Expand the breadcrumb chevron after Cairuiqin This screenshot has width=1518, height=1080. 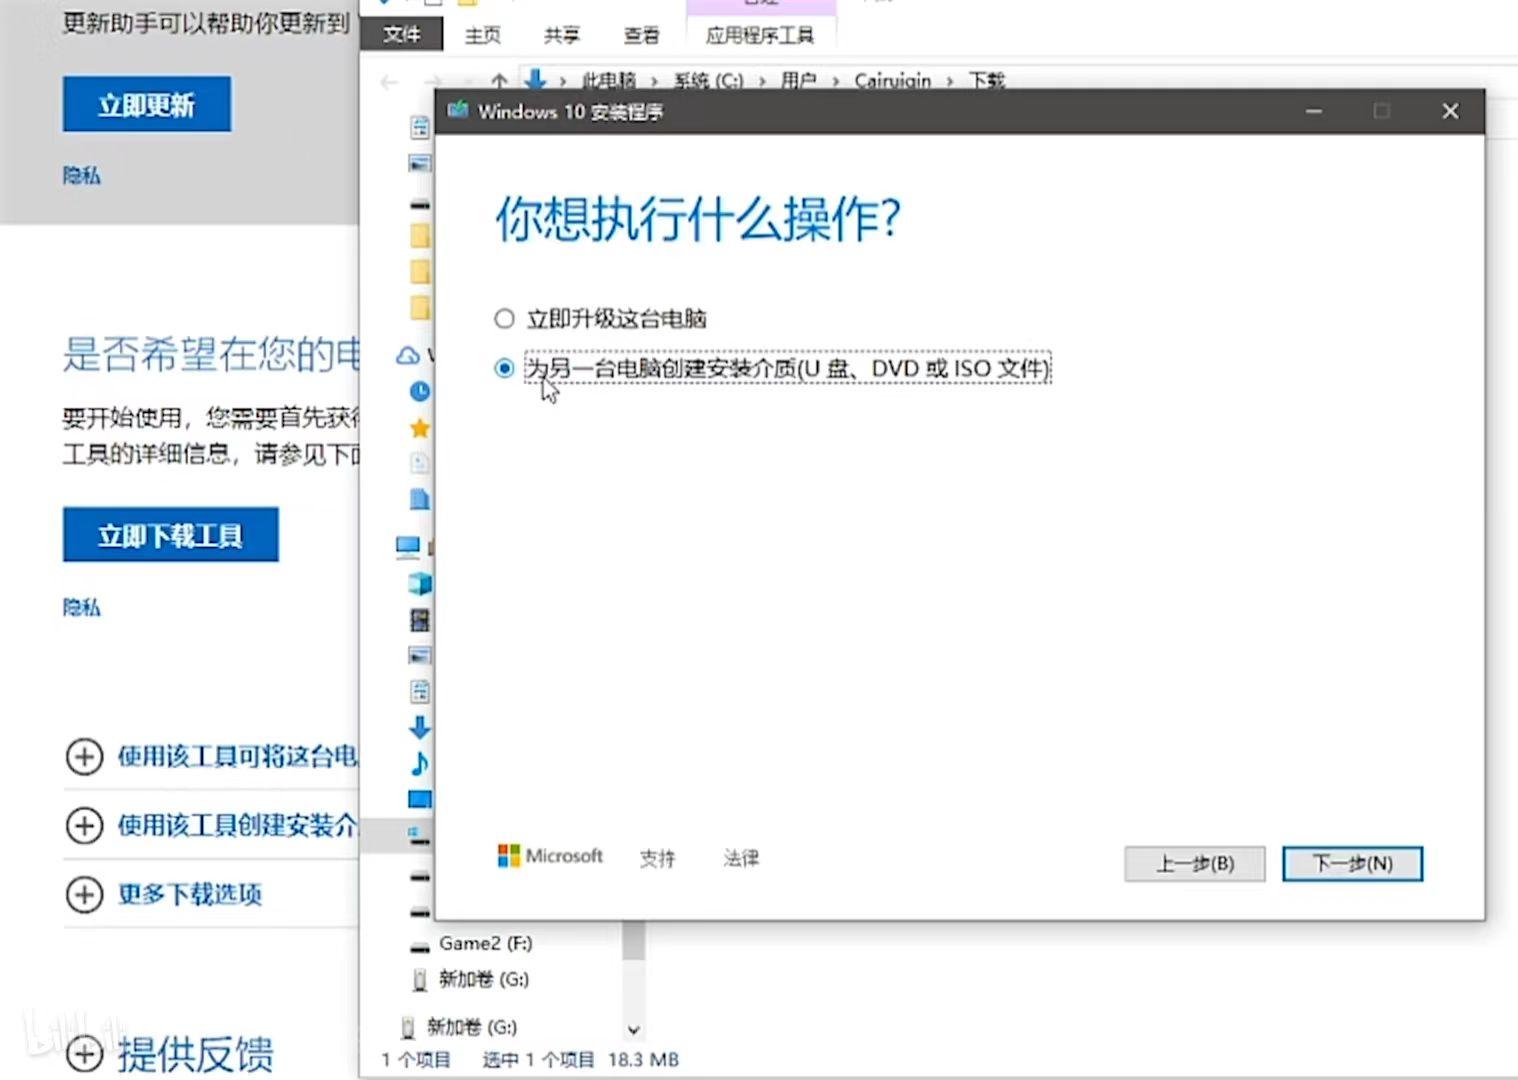950,81
